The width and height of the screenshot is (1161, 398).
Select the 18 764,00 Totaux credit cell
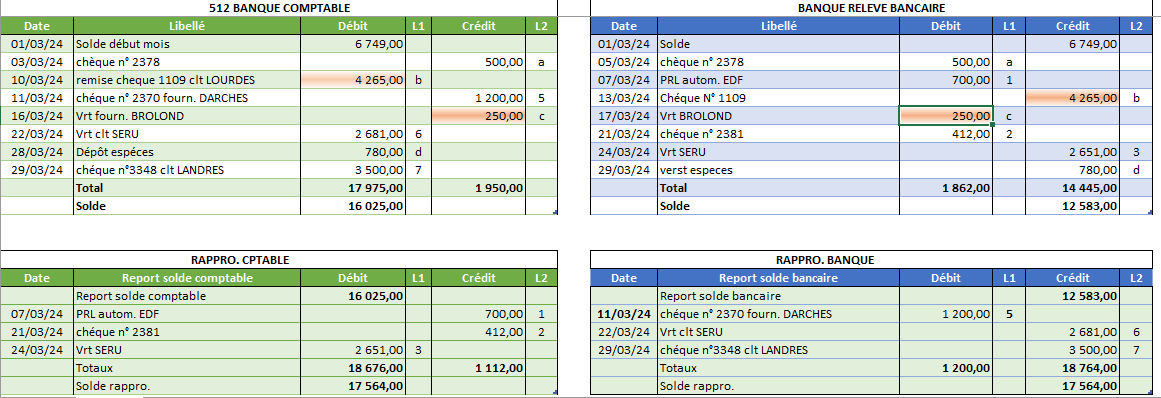pos(1073,368)
